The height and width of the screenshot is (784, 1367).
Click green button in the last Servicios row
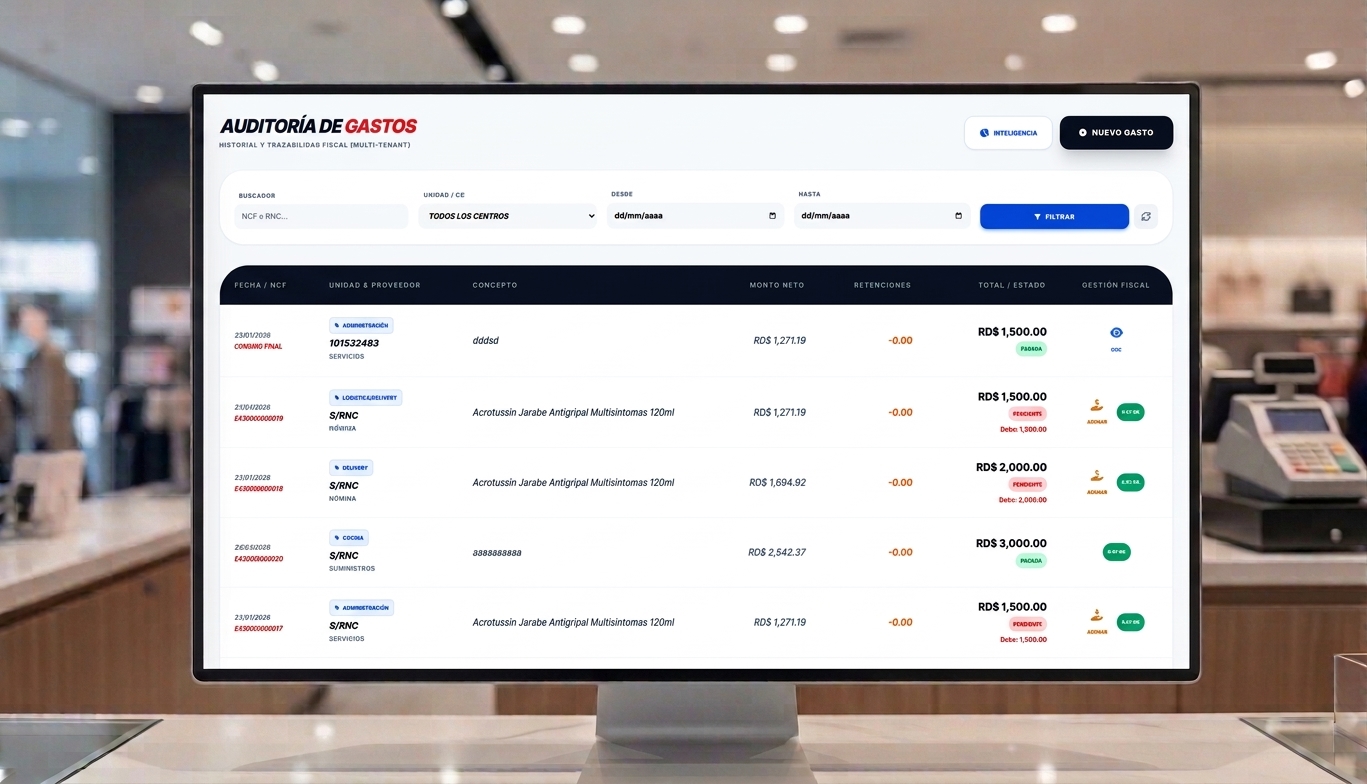tap(1131, 622)
